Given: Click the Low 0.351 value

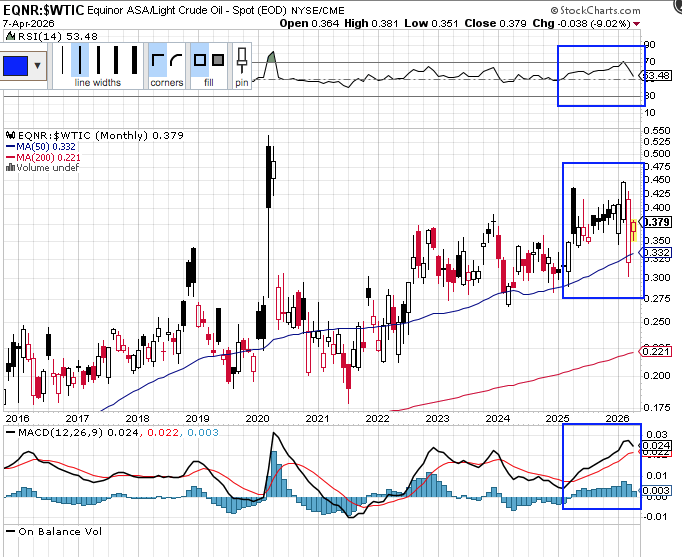Looking at the screenshot, I should pos(431,23).
